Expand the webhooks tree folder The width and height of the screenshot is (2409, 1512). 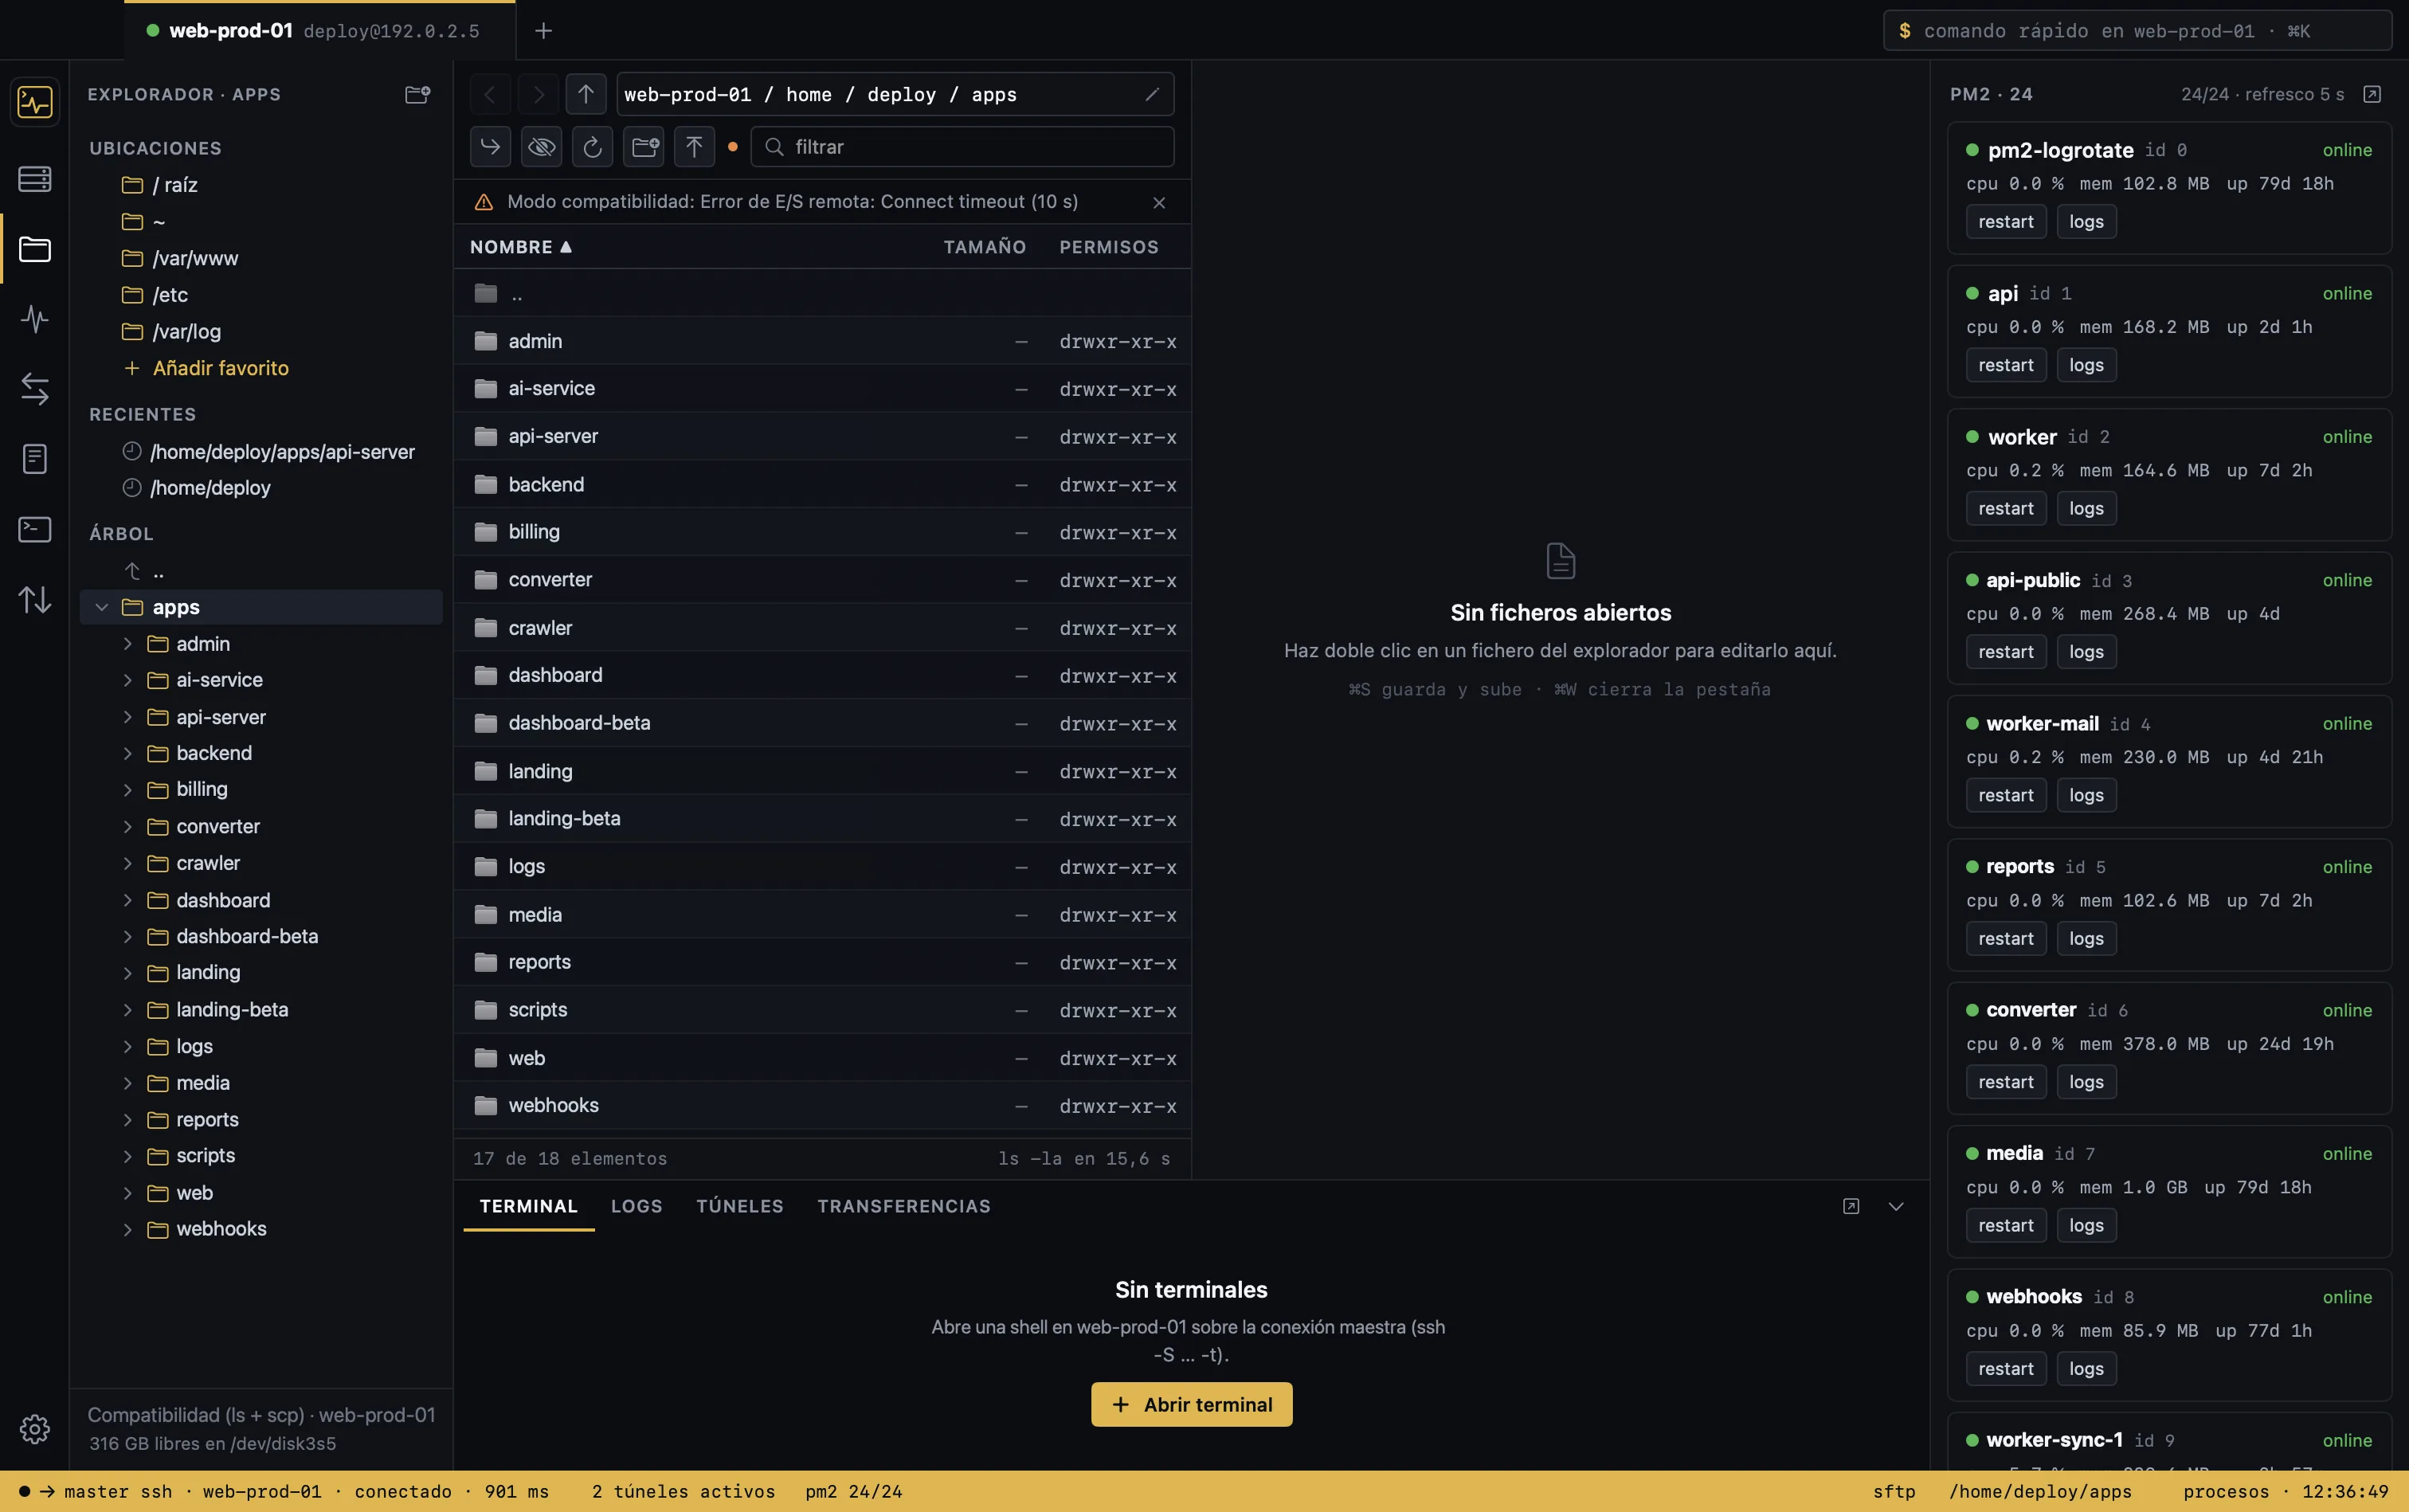pyautogui.click(x=128, y=1229)
